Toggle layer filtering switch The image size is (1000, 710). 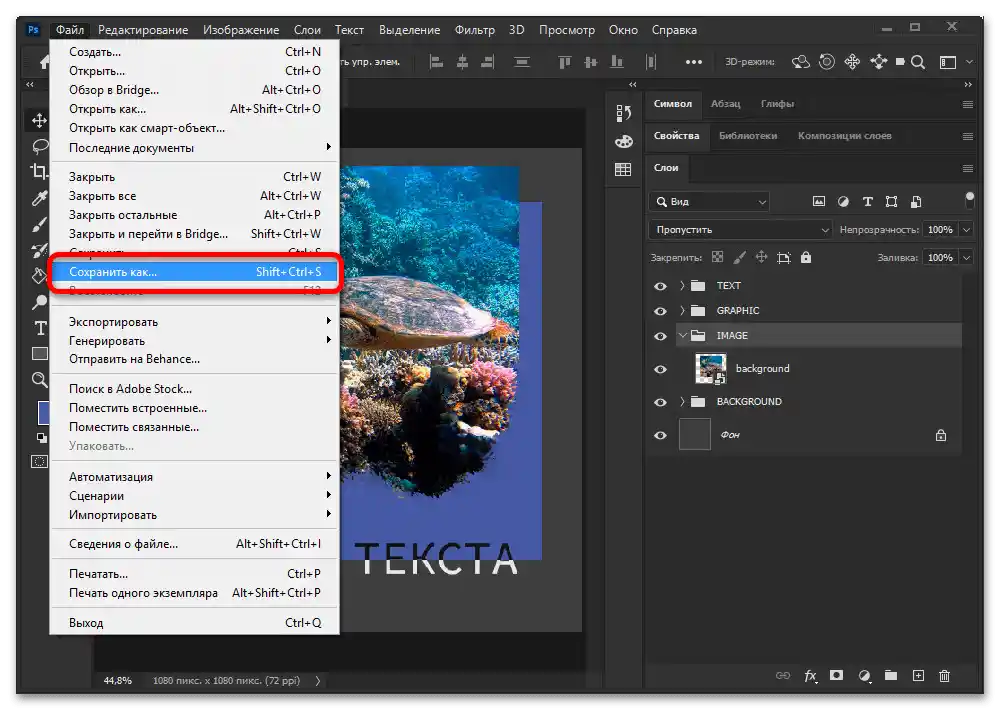click(x=969, y=200)
